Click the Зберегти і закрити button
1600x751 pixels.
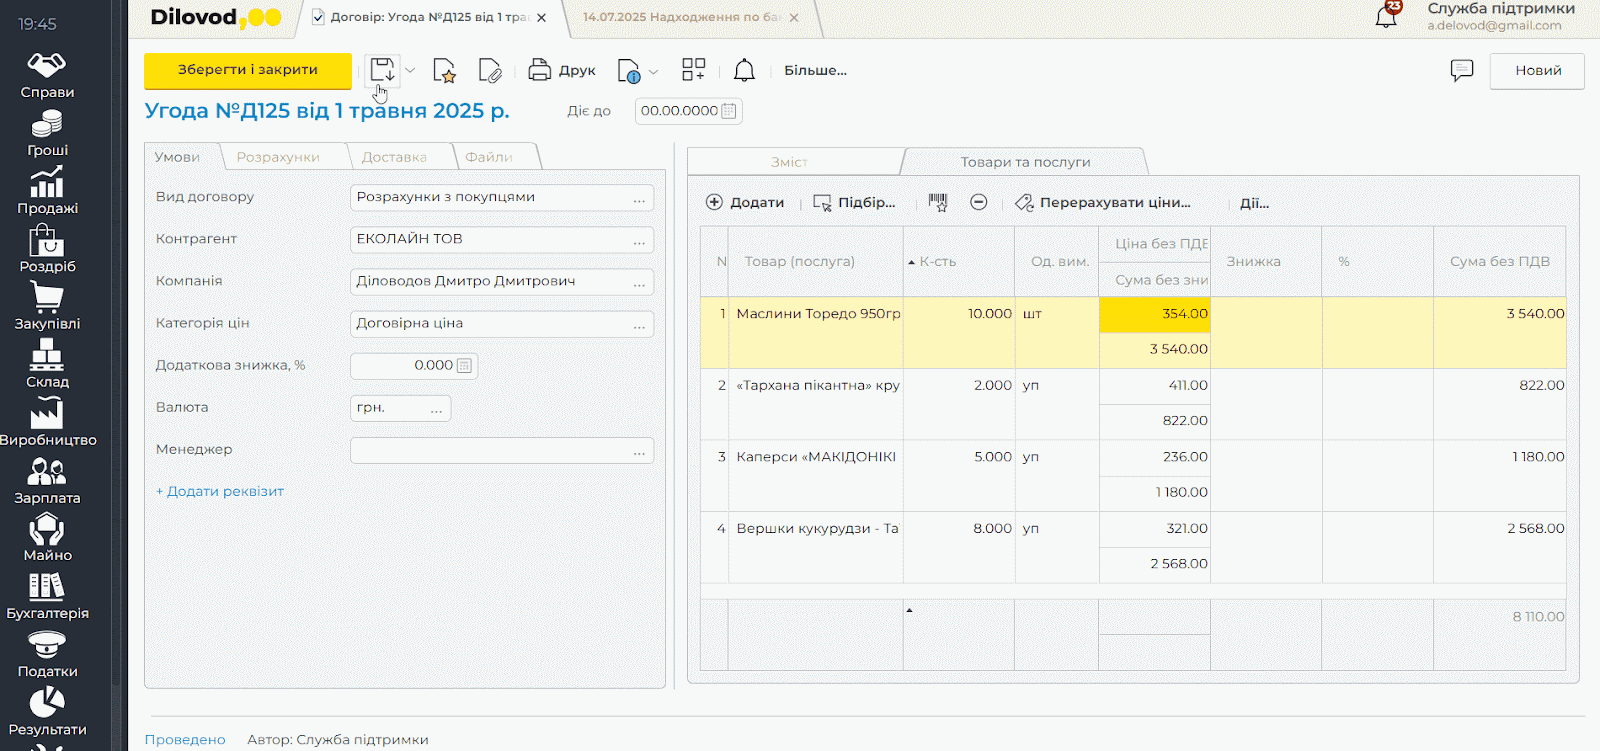248,70
